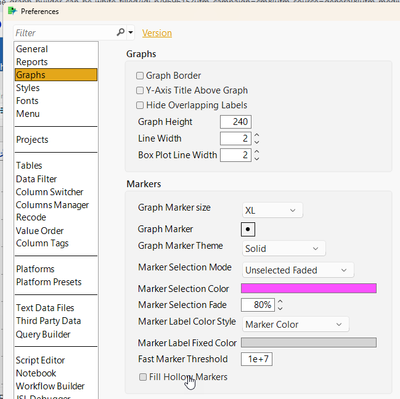Select the Graphs category
This screenshot has width=400, height=399.
pyautogui.click(x=56, y=75)
